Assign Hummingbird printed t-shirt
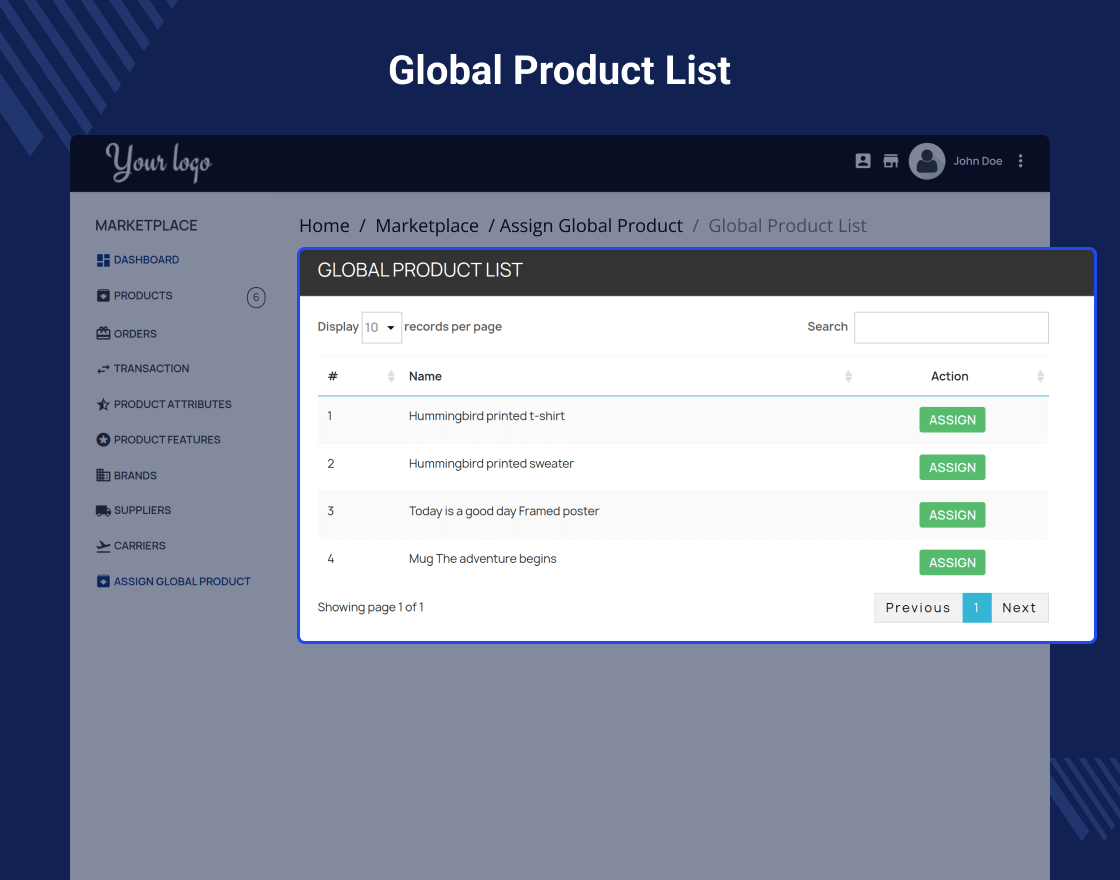Screen dimensions: 1120x880 (x=952, y=420)
